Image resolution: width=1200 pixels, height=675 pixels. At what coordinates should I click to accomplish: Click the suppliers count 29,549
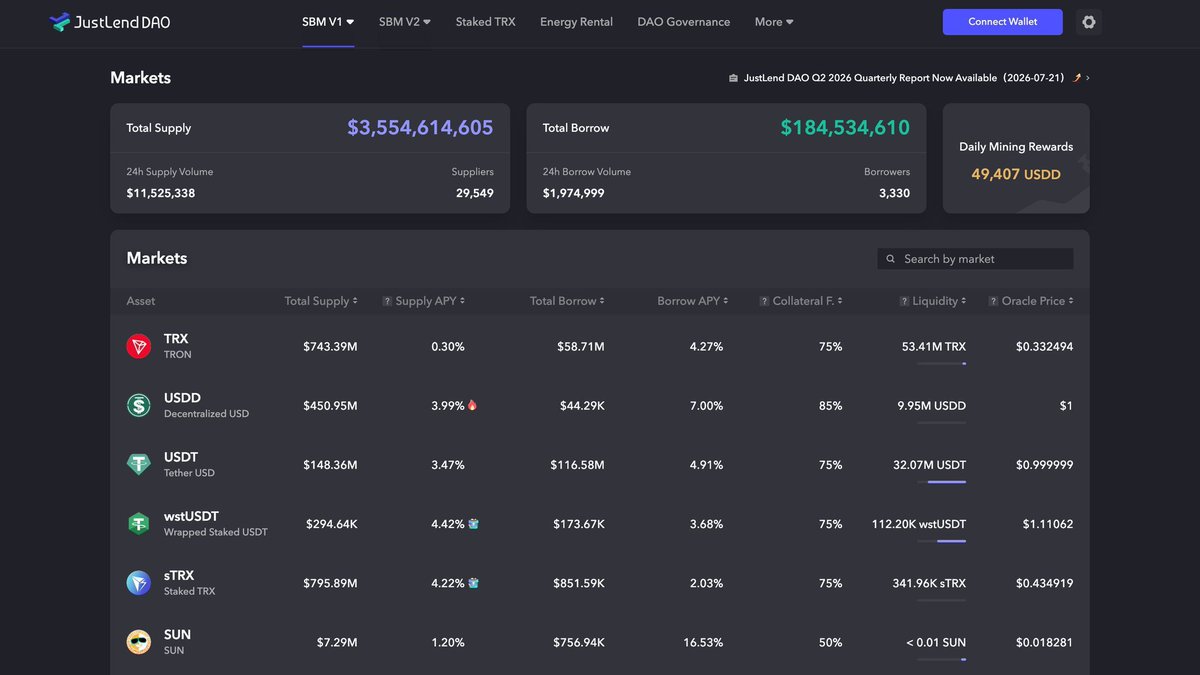pyautogui.click(x=475, y=193)
